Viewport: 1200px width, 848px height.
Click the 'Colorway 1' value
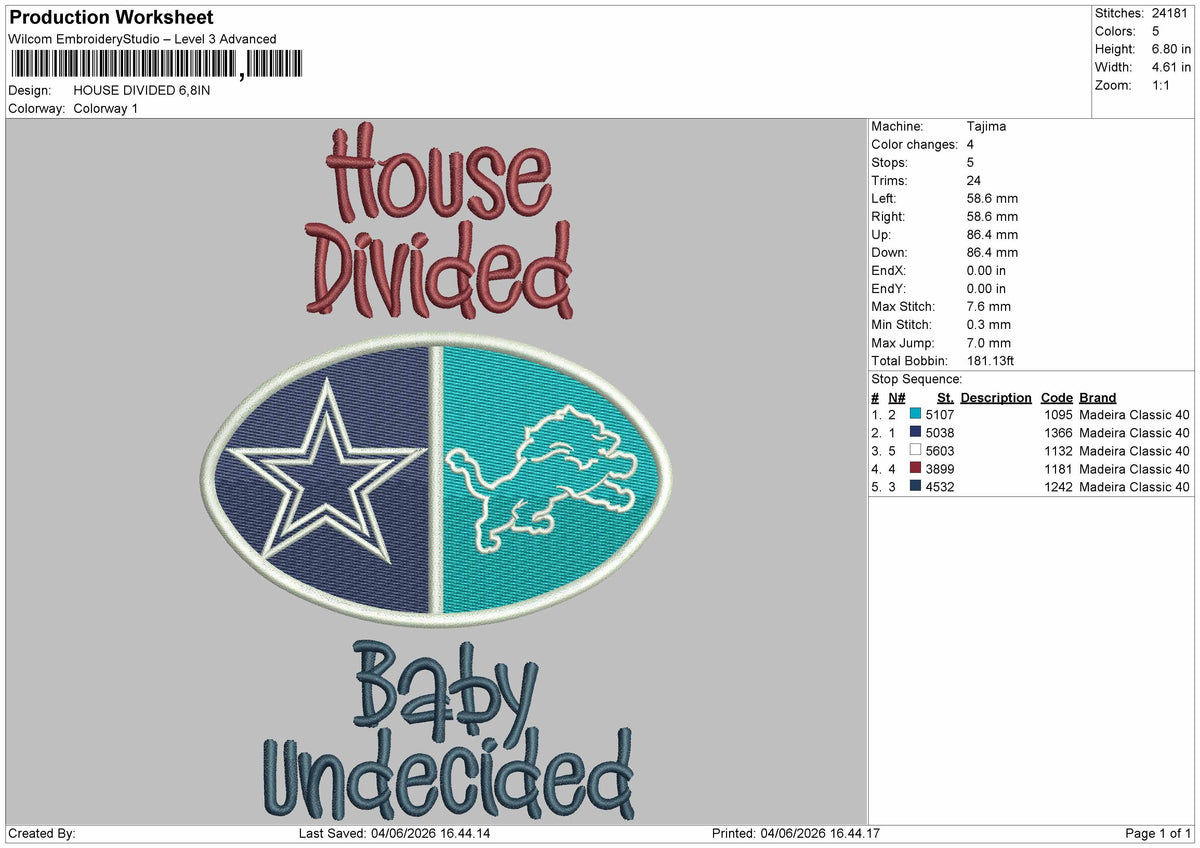tap(106, 108)
